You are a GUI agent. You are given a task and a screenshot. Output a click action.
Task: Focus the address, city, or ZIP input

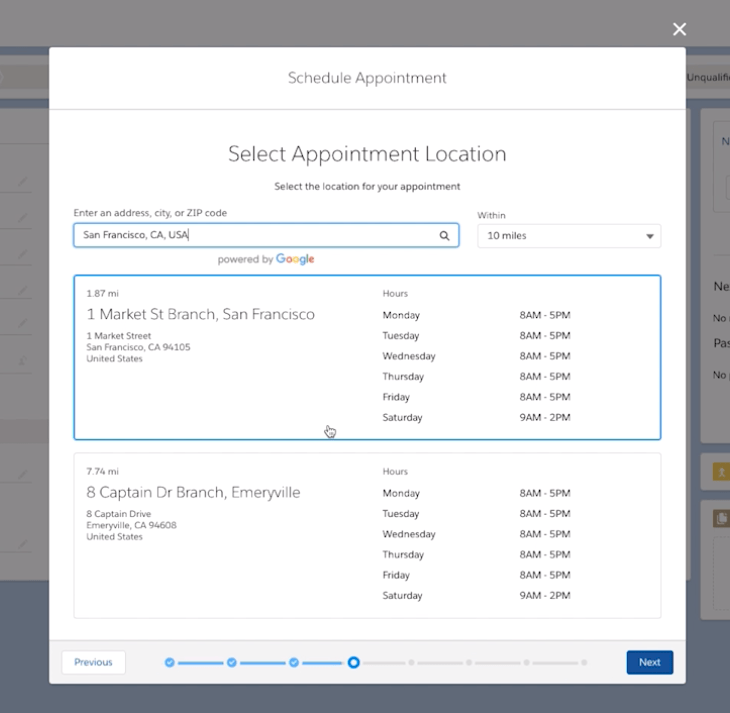(255, 235)
